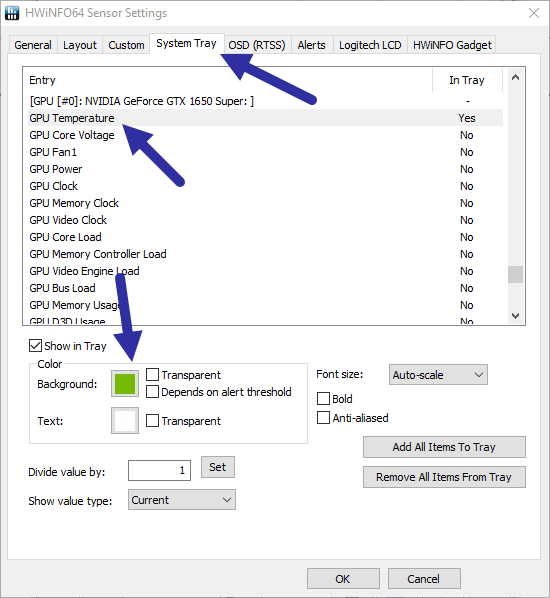Select the GPU Core Load entry
This screenshot has height=598, width=550.
pyautogui.click(x=265, y=237)
